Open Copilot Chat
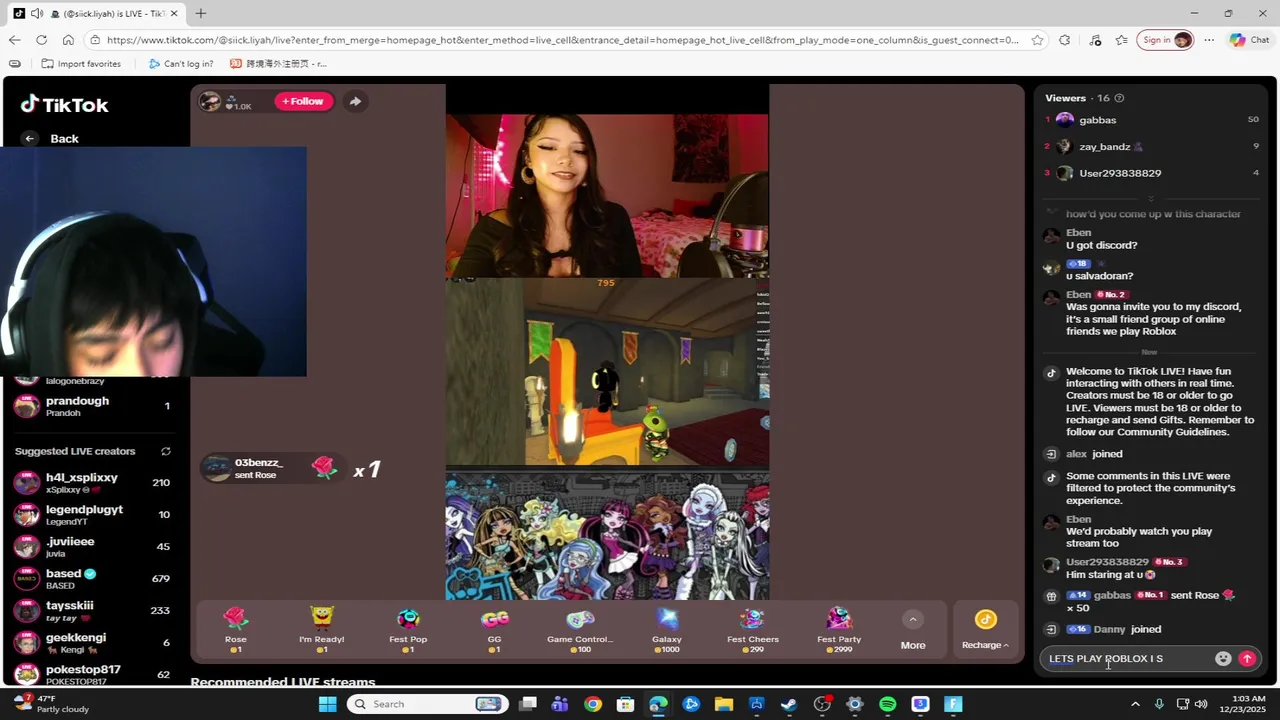Image resolution: width=1280 pixels, height=720 pixels. (1249, 40)
